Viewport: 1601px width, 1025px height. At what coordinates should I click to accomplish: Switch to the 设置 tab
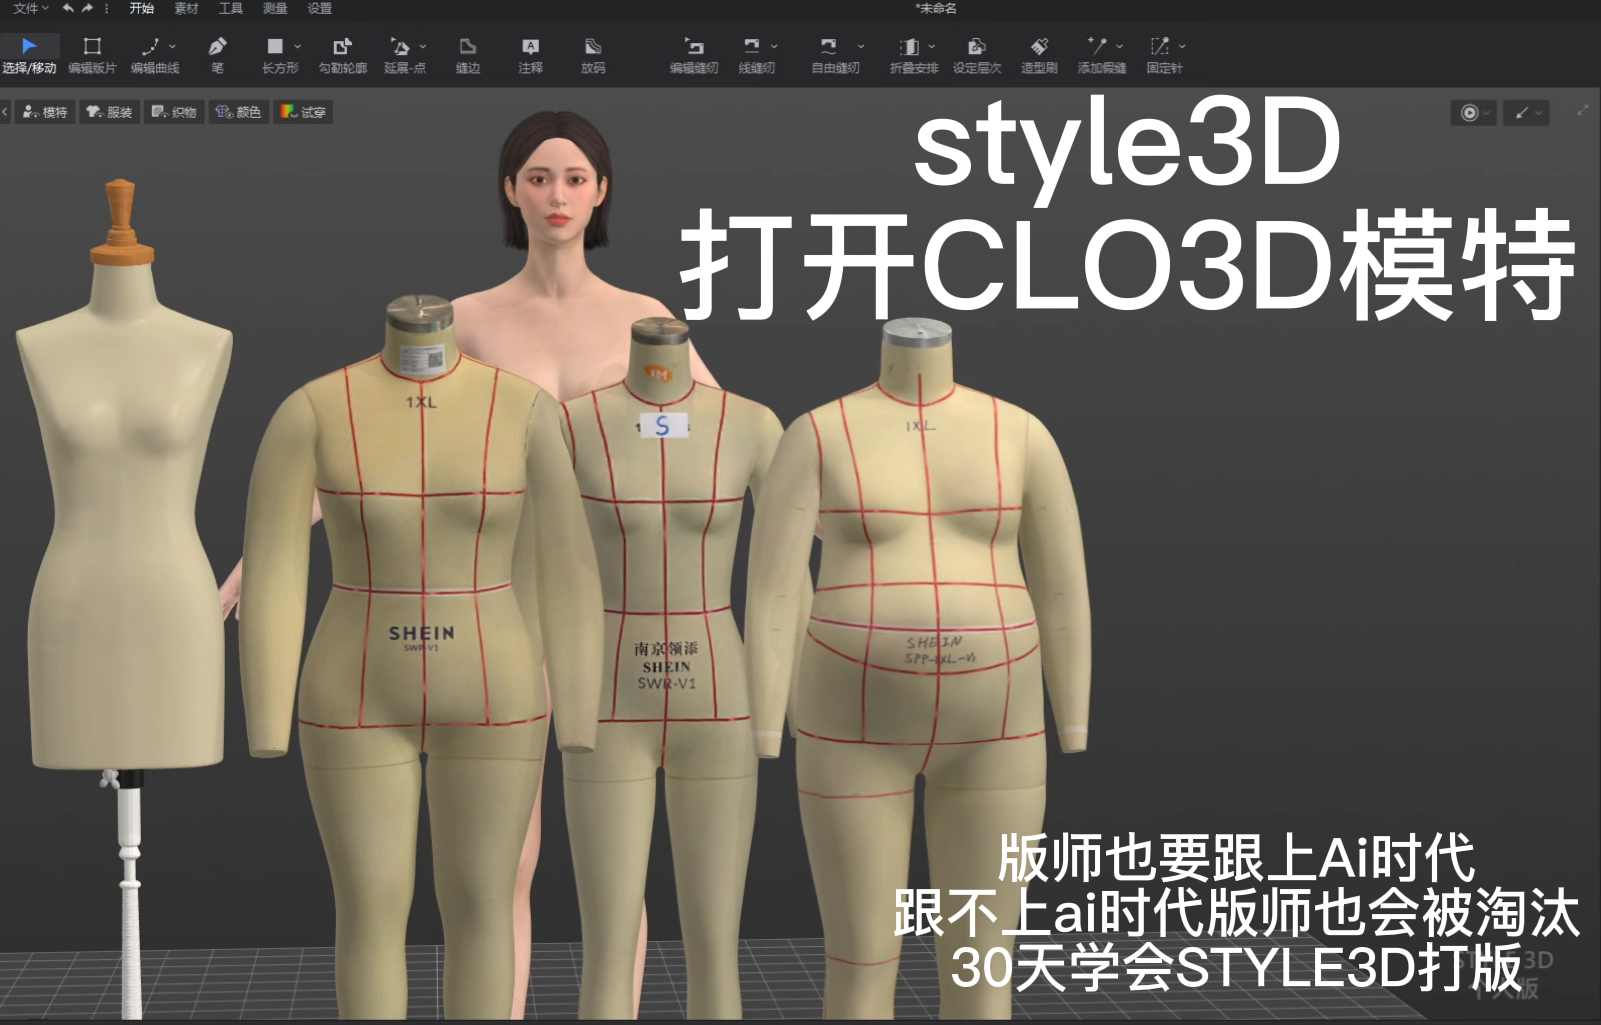(320, 8)
